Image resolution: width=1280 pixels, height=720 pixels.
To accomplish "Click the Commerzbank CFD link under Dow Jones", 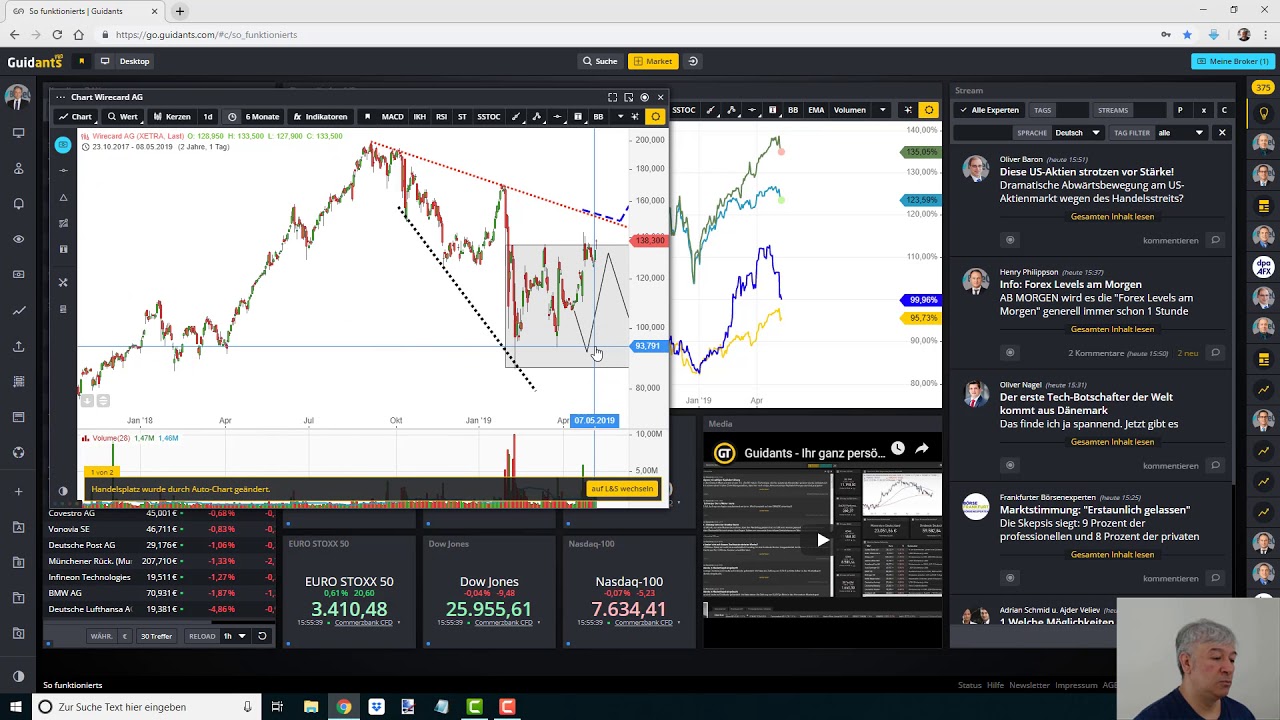I will [x=504, y=622].
